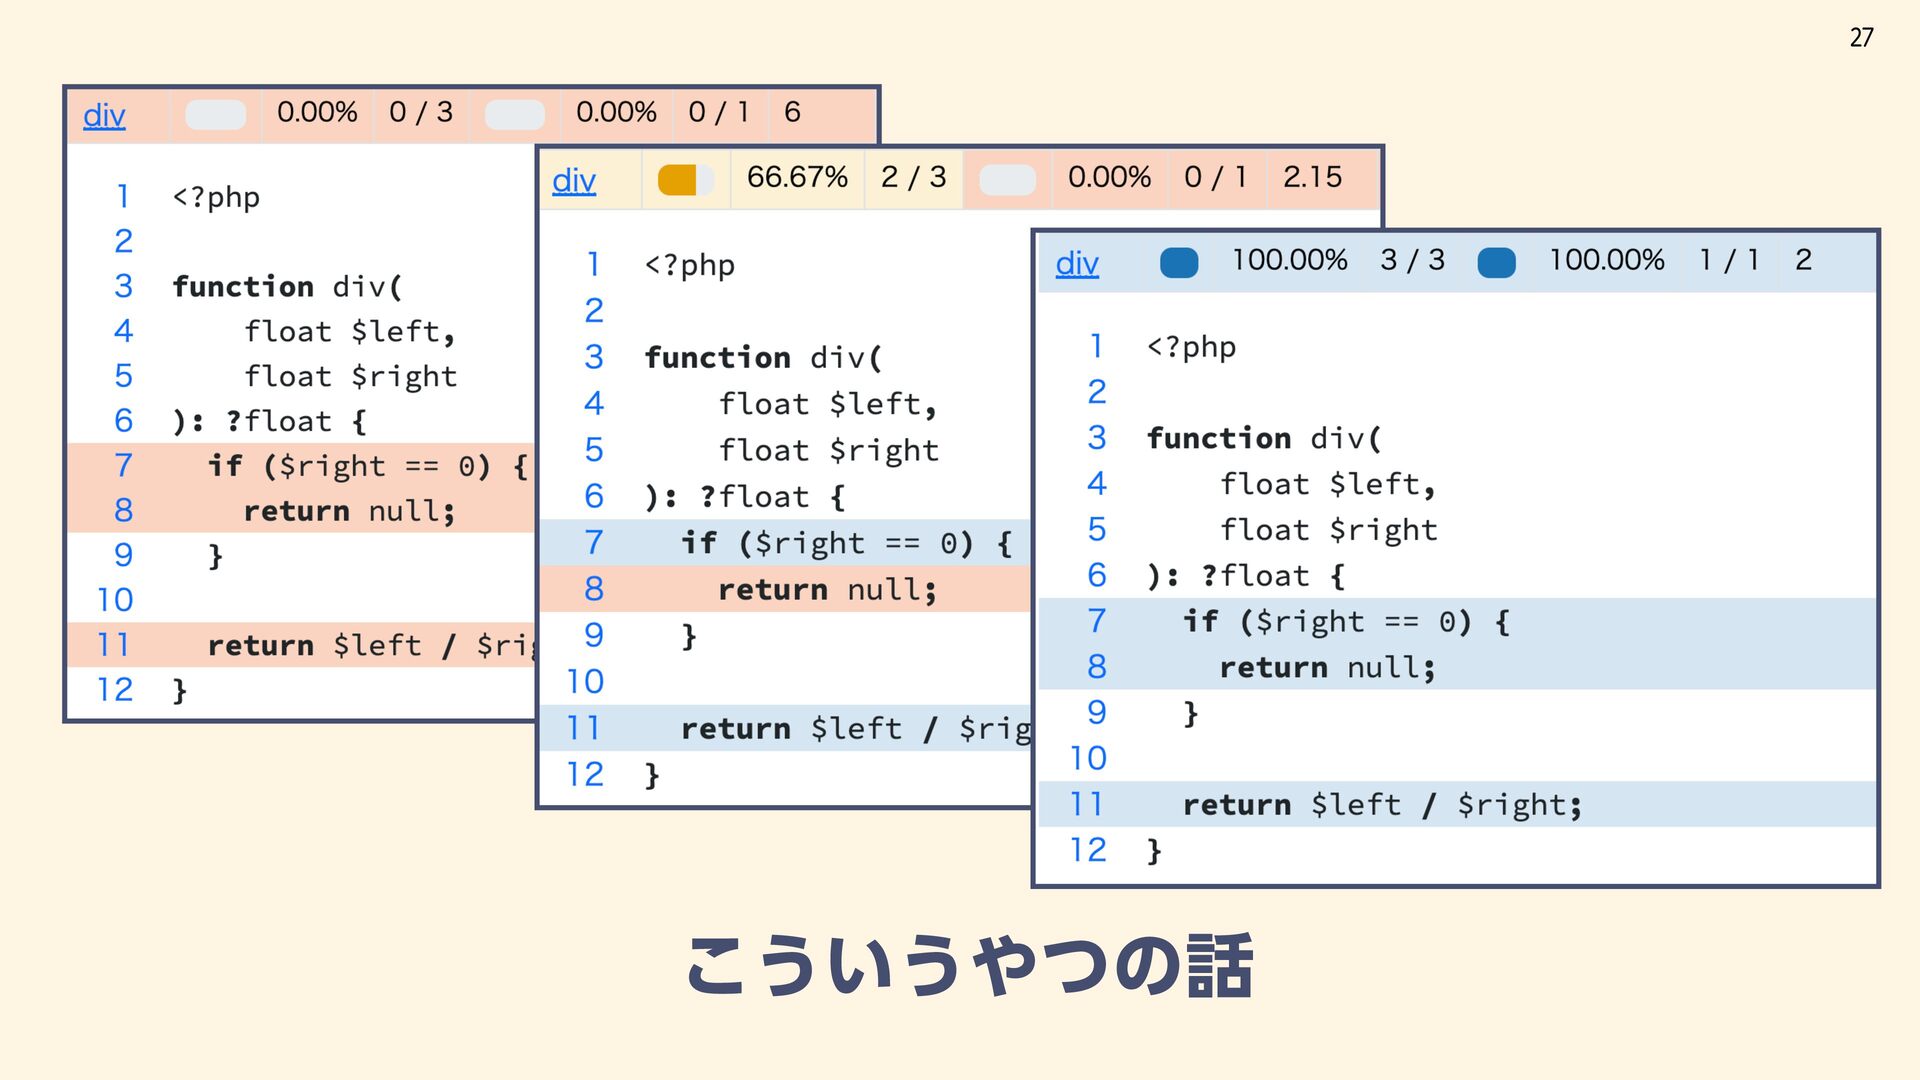The image size is (1920, 1080).
Task: Click line number 11 in the rightmost code panel
Action: point(1086,804)
